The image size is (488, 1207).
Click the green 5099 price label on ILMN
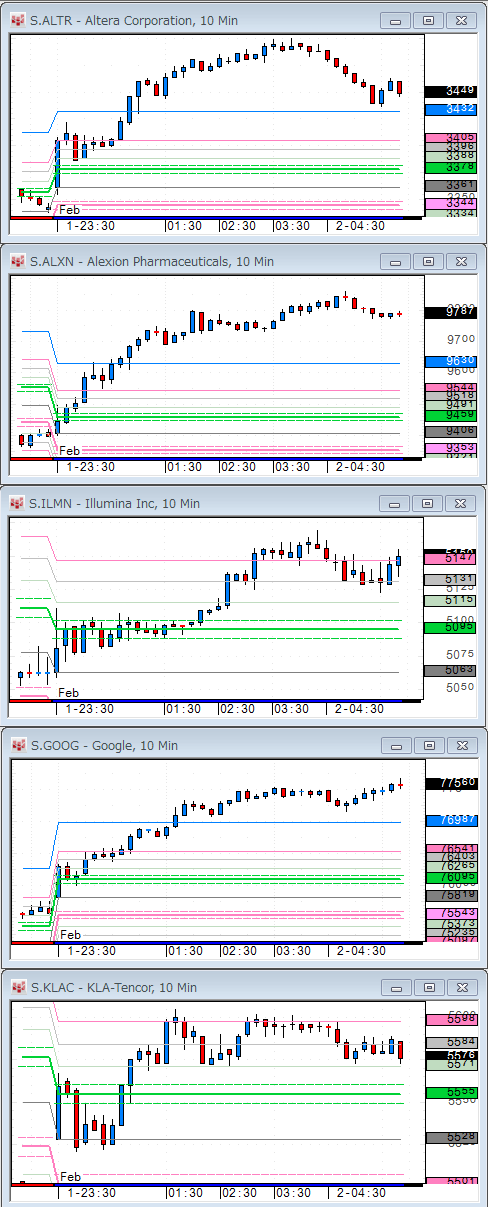click(x=451, y=627)
